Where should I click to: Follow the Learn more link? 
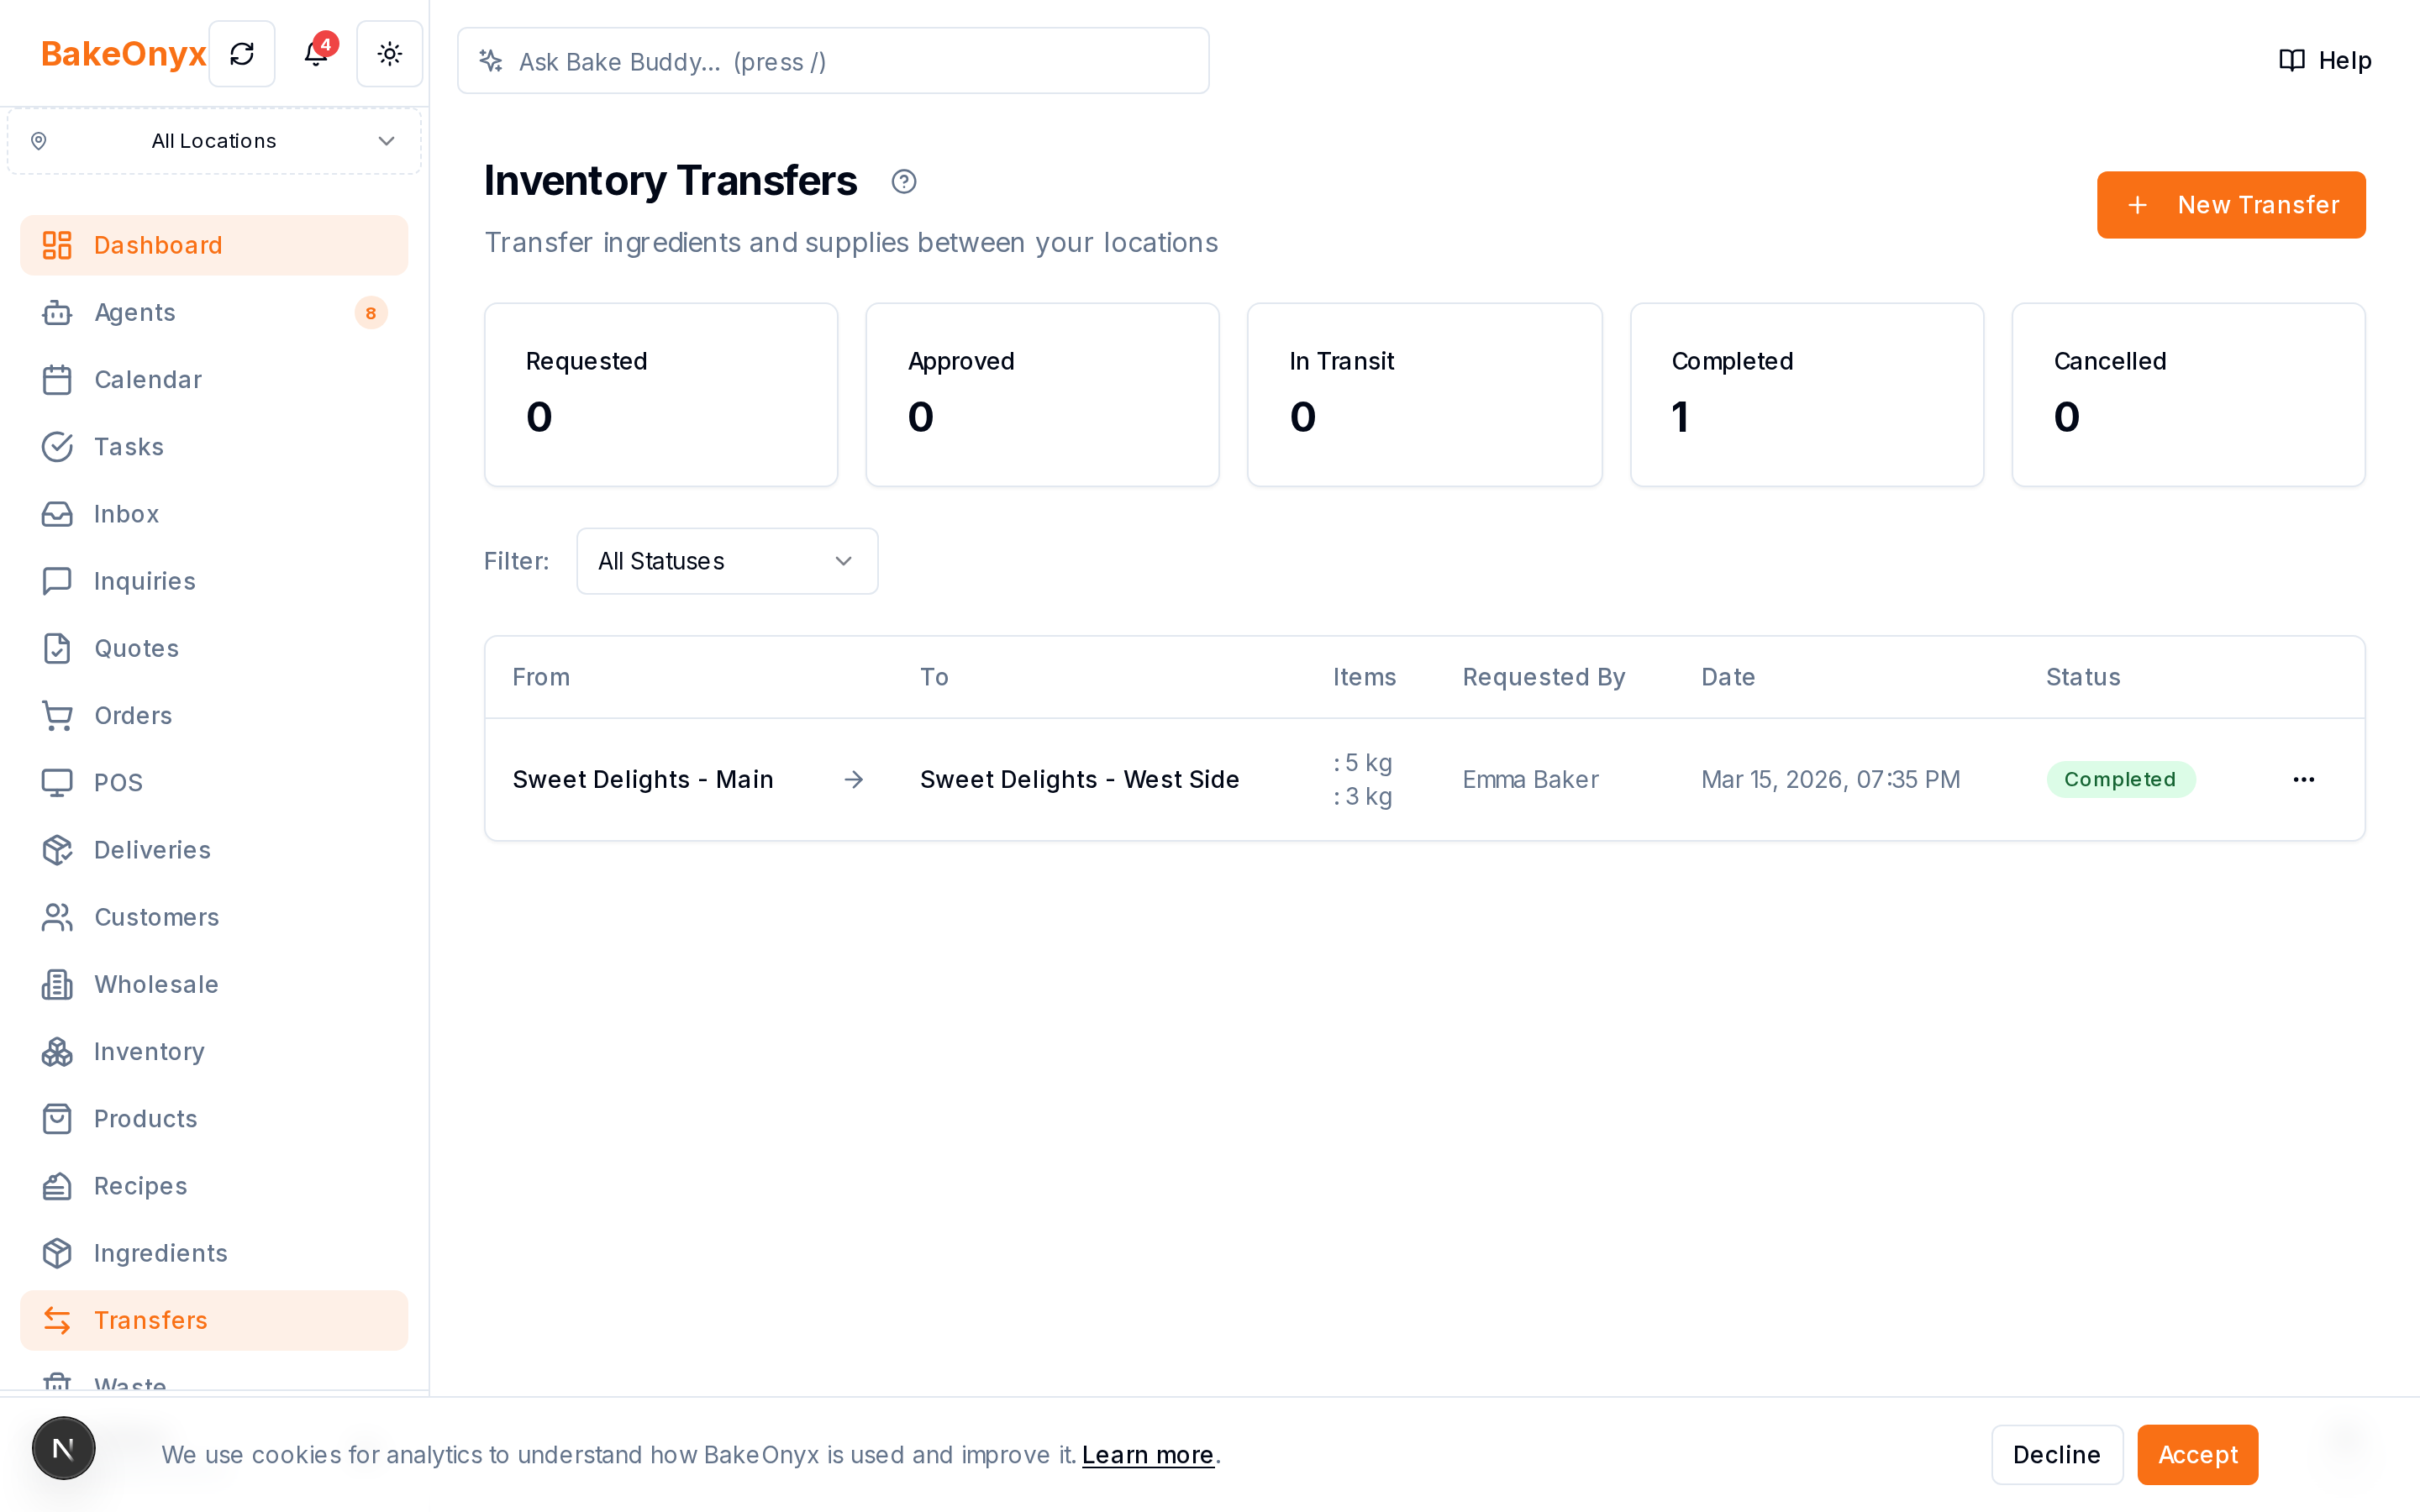point(1147,1455)
